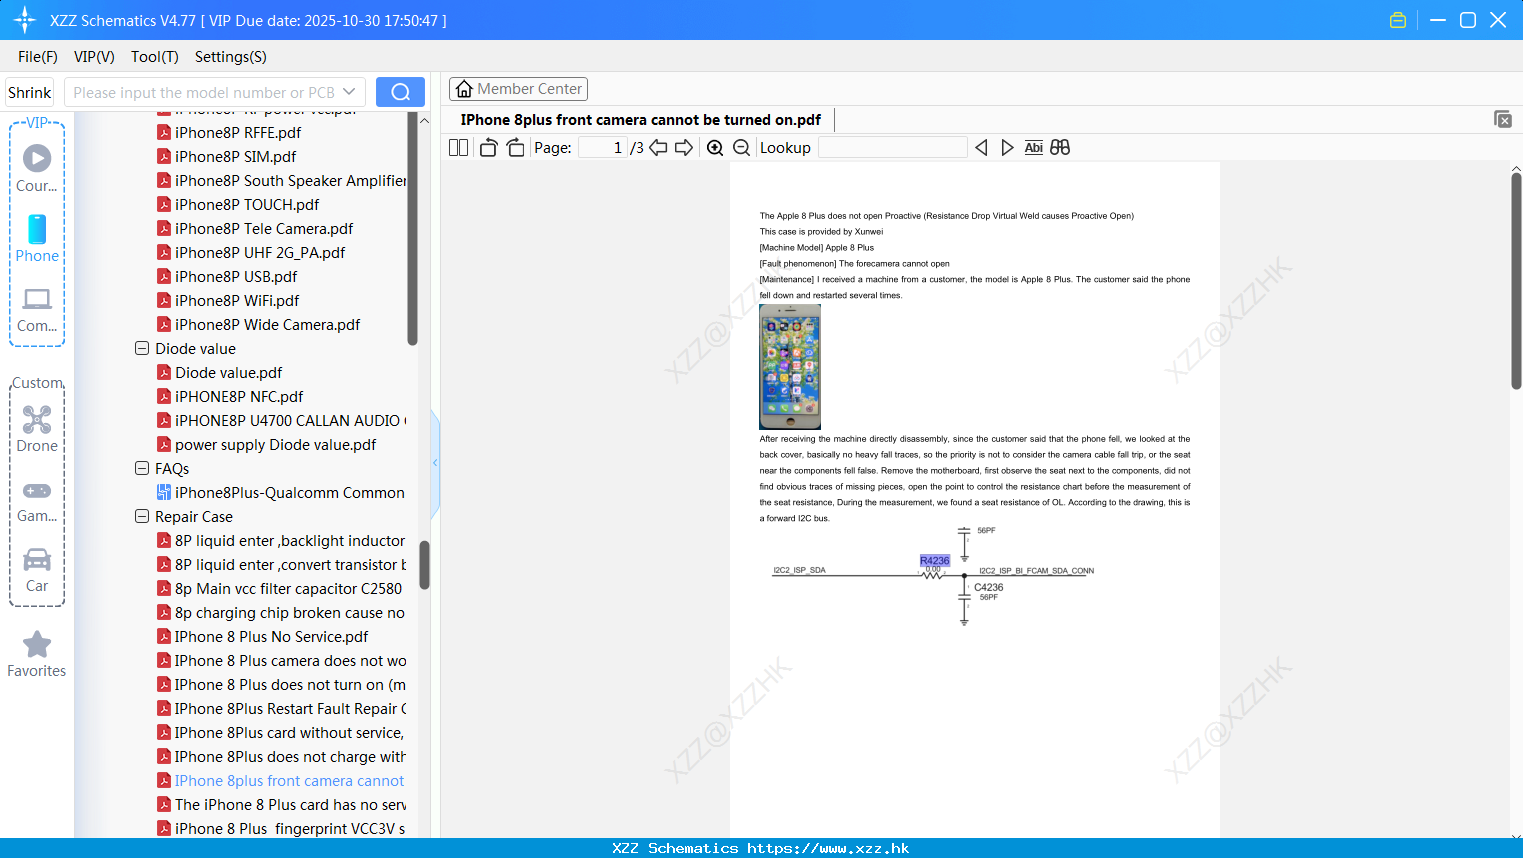
Task: Open iPhone8P UHF 2G_PA.pdf
Action: (x=260, y=253)
